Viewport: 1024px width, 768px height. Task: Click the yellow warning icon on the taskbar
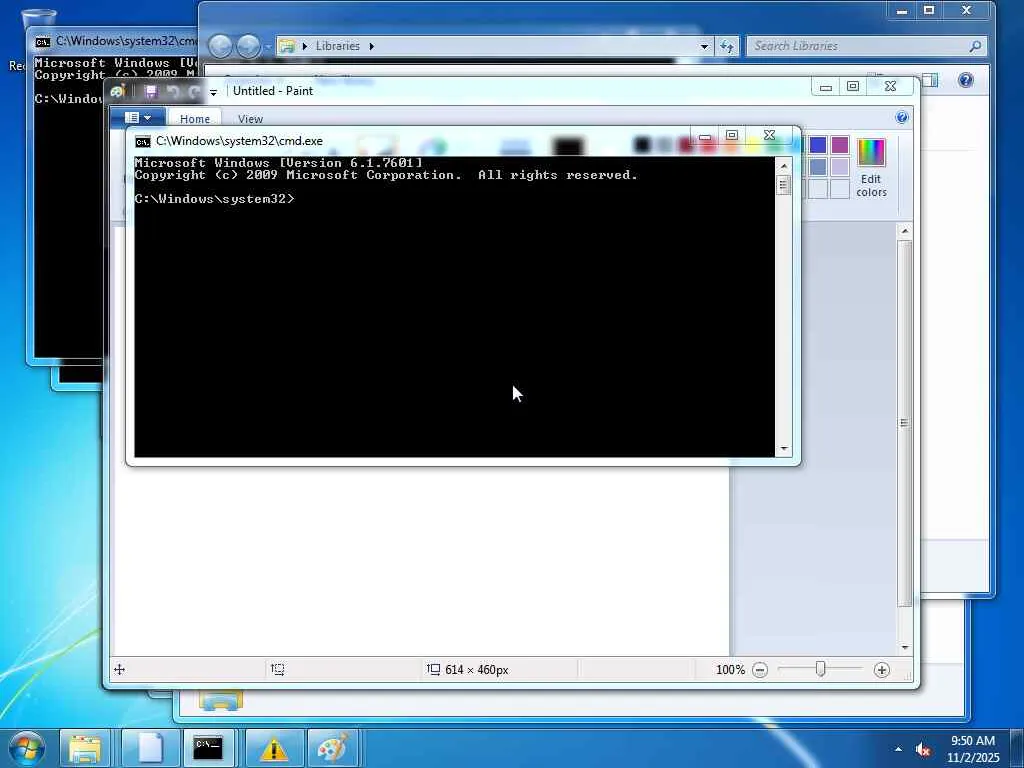(x=274, y=748)
